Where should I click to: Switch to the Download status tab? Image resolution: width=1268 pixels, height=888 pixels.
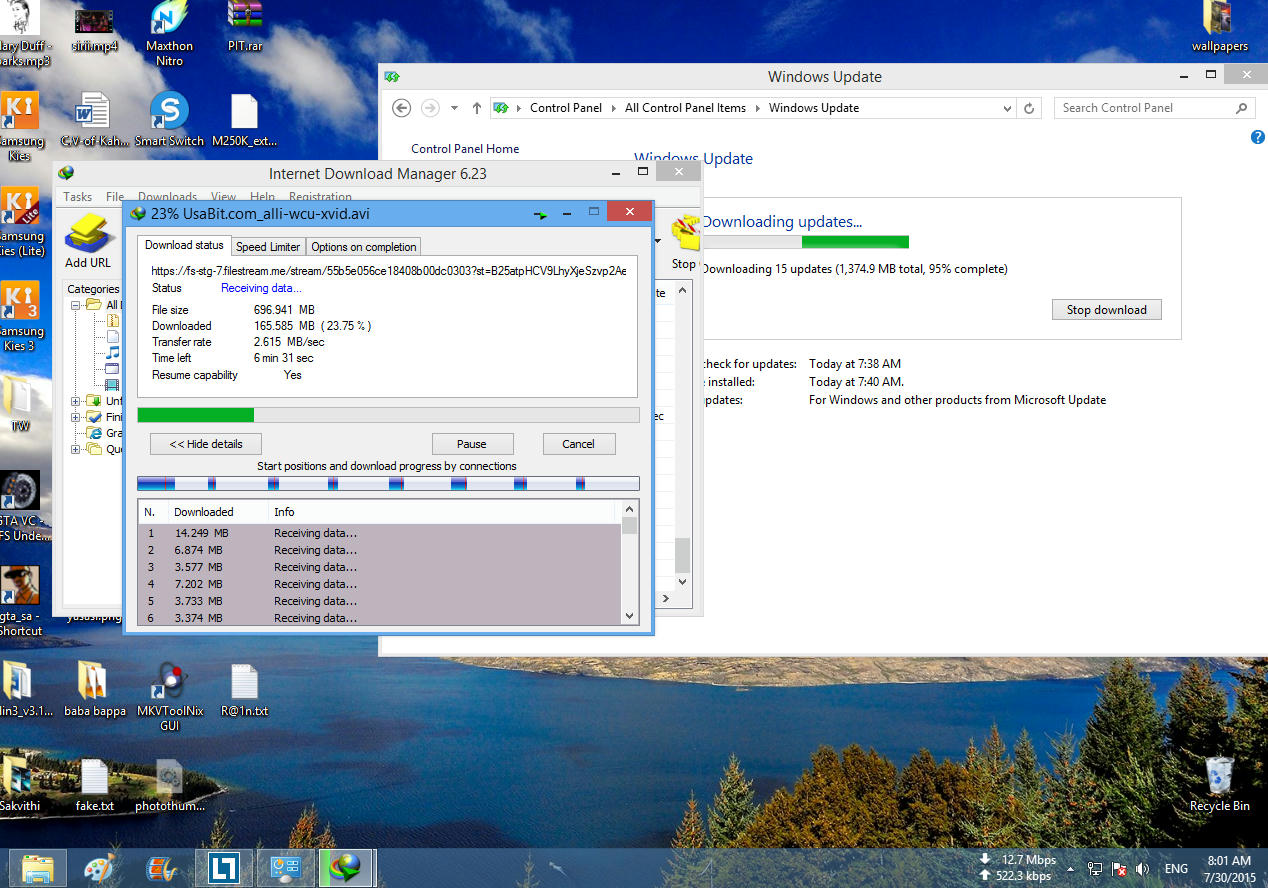pos(184,245)
